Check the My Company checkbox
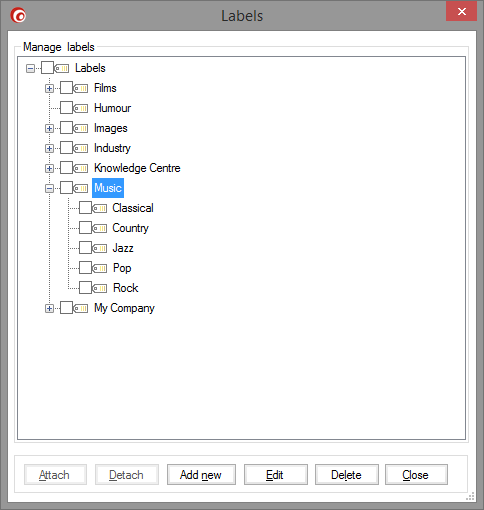Image resolution: width=484 pixels, height=510 pixels. [x=66, y=308]
